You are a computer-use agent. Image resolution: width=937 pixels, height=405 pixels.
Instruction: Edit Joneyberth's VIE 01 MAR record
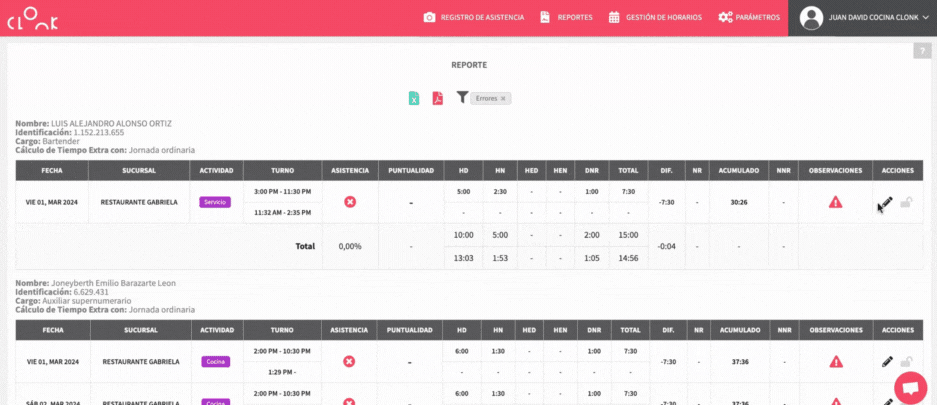(887, 361)
